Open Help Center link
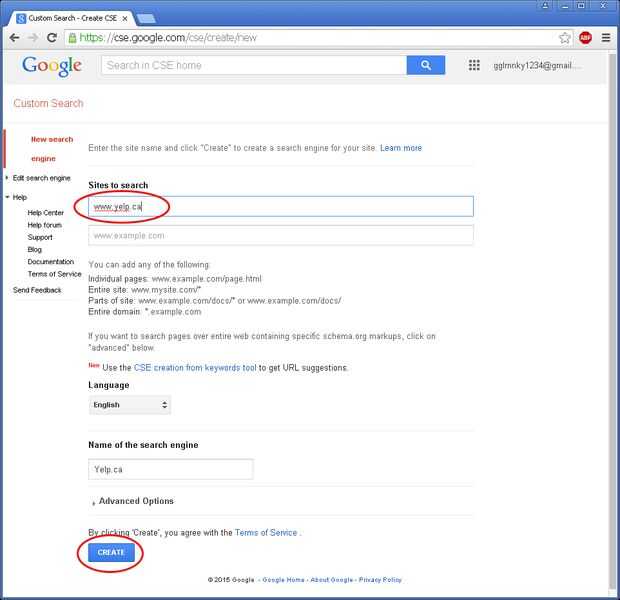The image size is (620, 600). click(x=45, y=213)
